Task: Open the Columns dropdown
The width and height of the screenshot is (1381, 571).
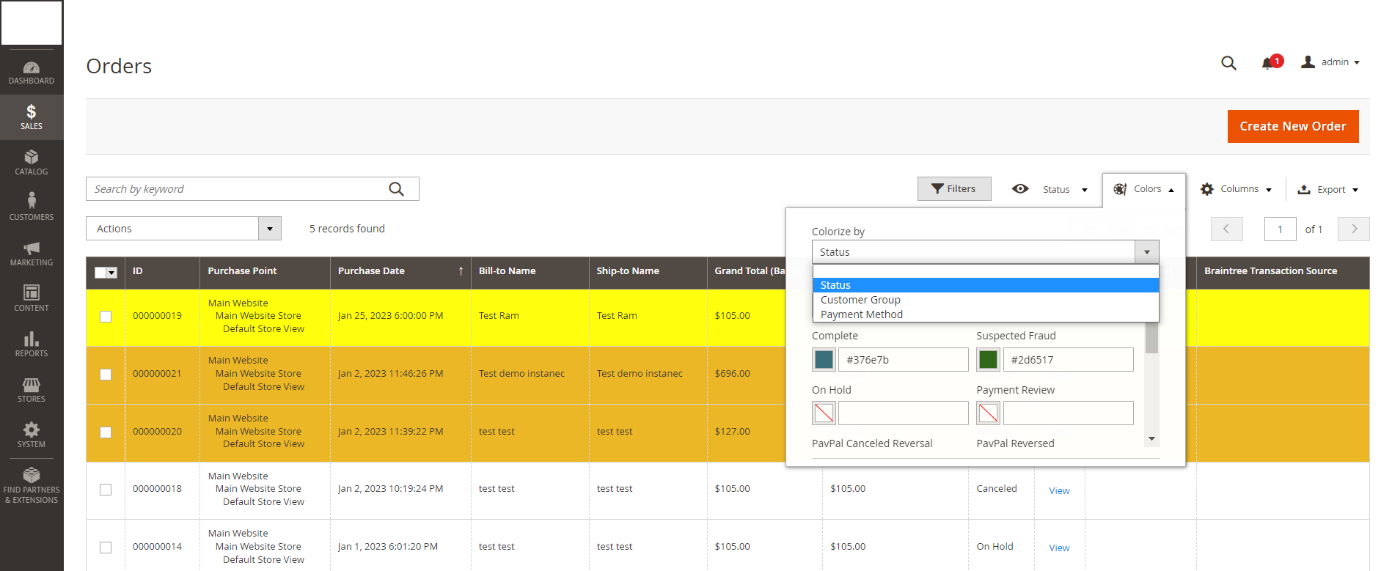Action: [1236, 189]
